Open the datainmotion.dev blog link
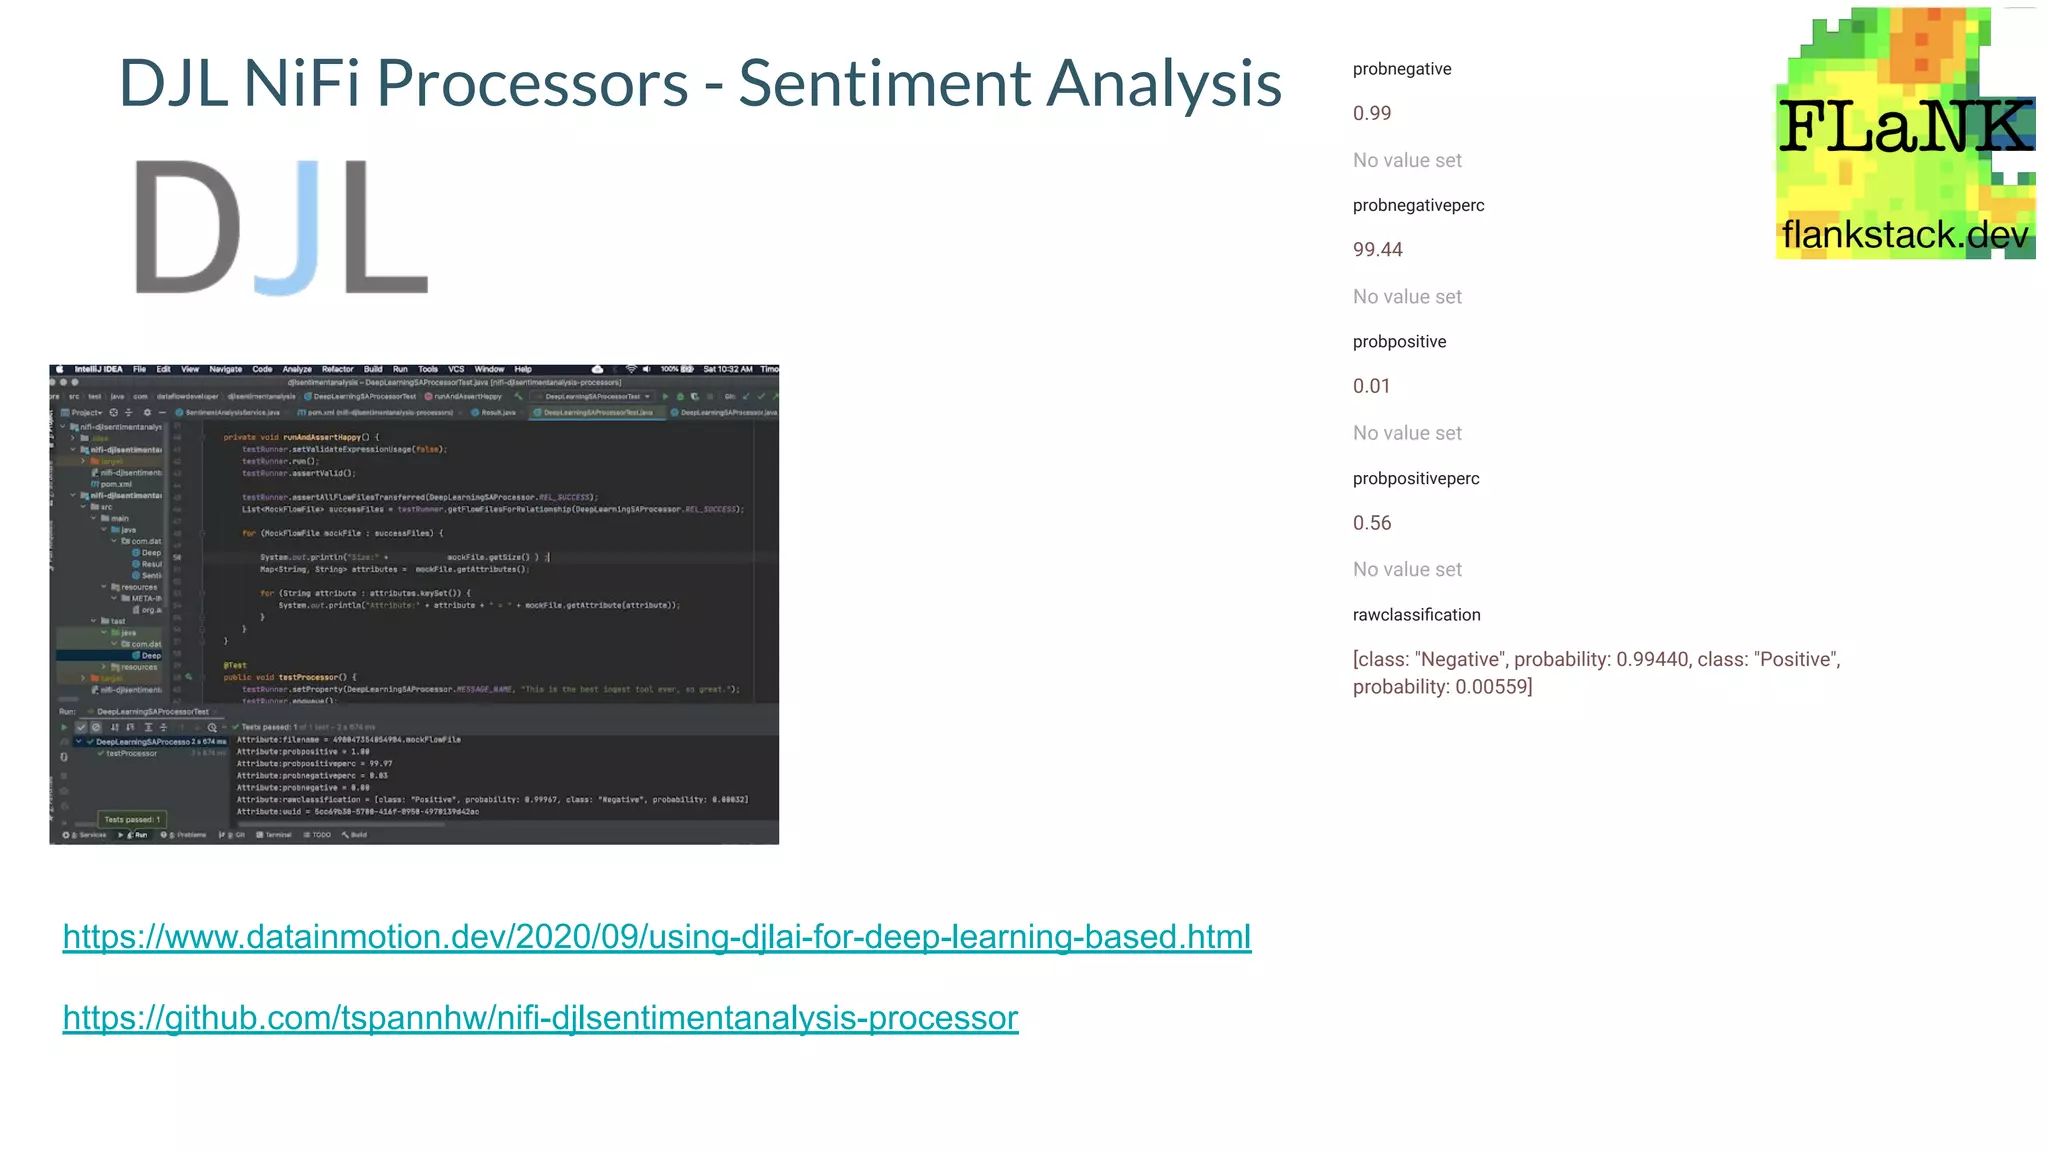The height and width of the screenshot is (1152, 2048). point(656,937)
